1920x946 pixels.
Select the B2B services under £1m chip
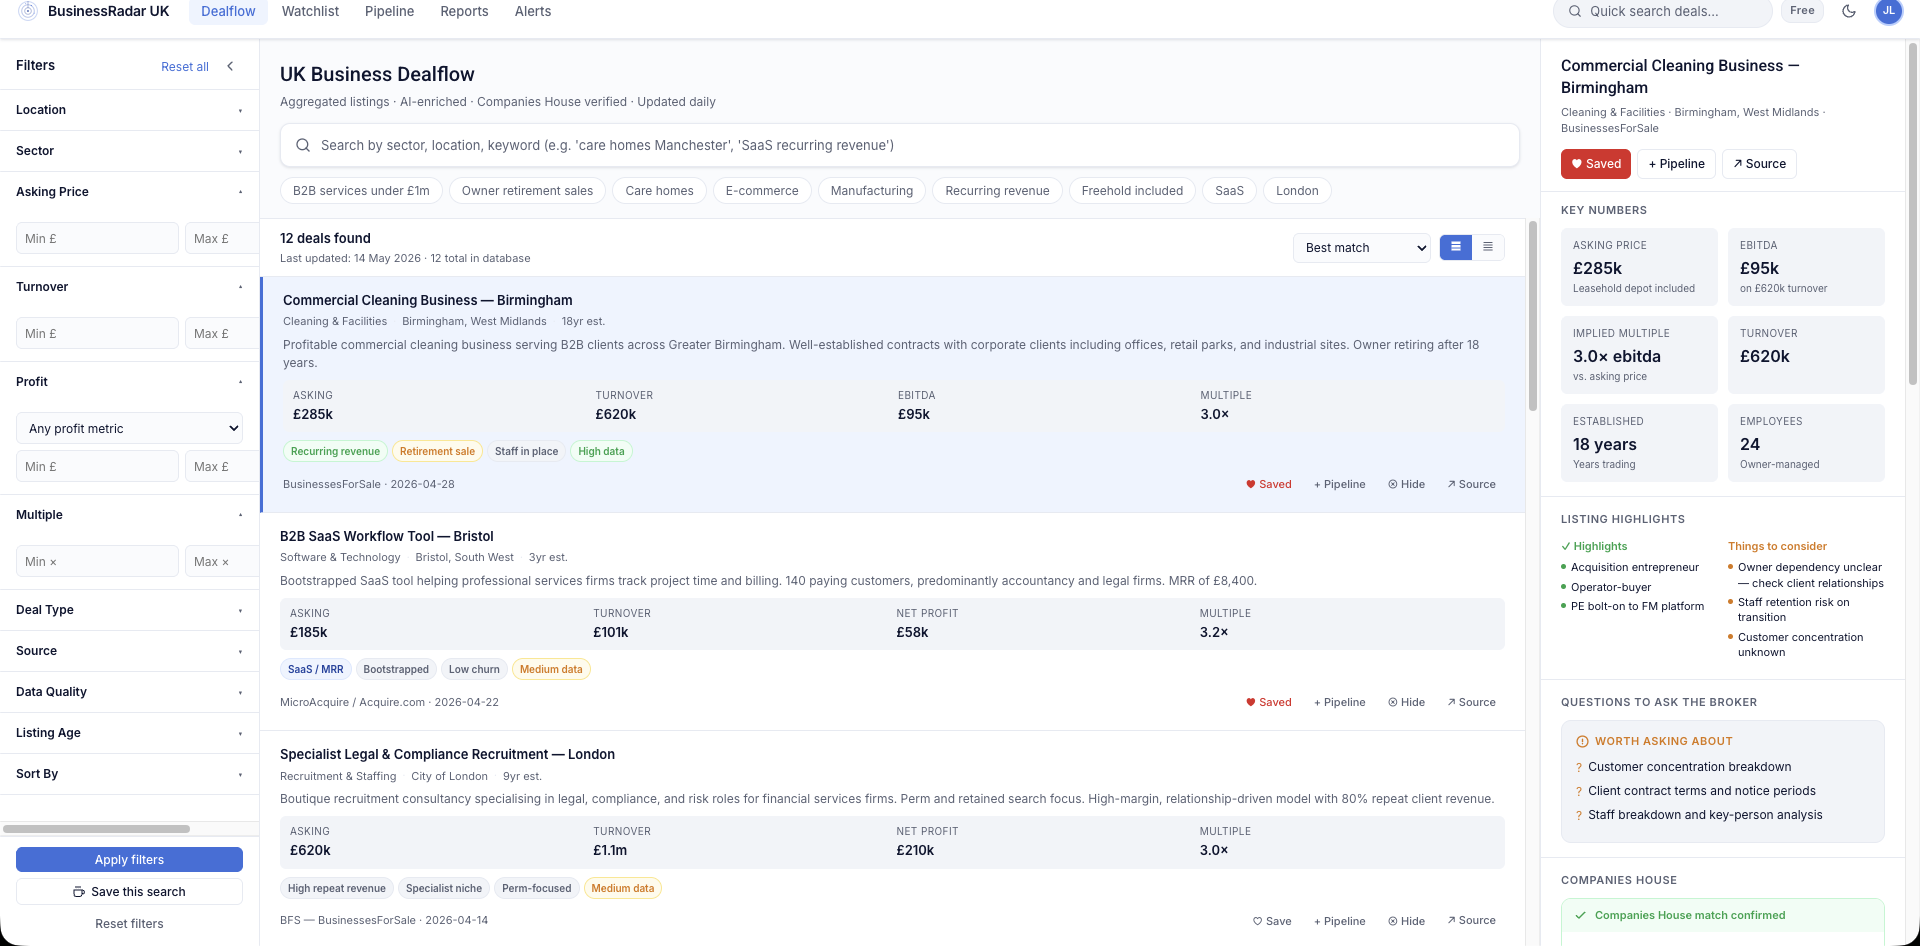[x=361, y=191]
